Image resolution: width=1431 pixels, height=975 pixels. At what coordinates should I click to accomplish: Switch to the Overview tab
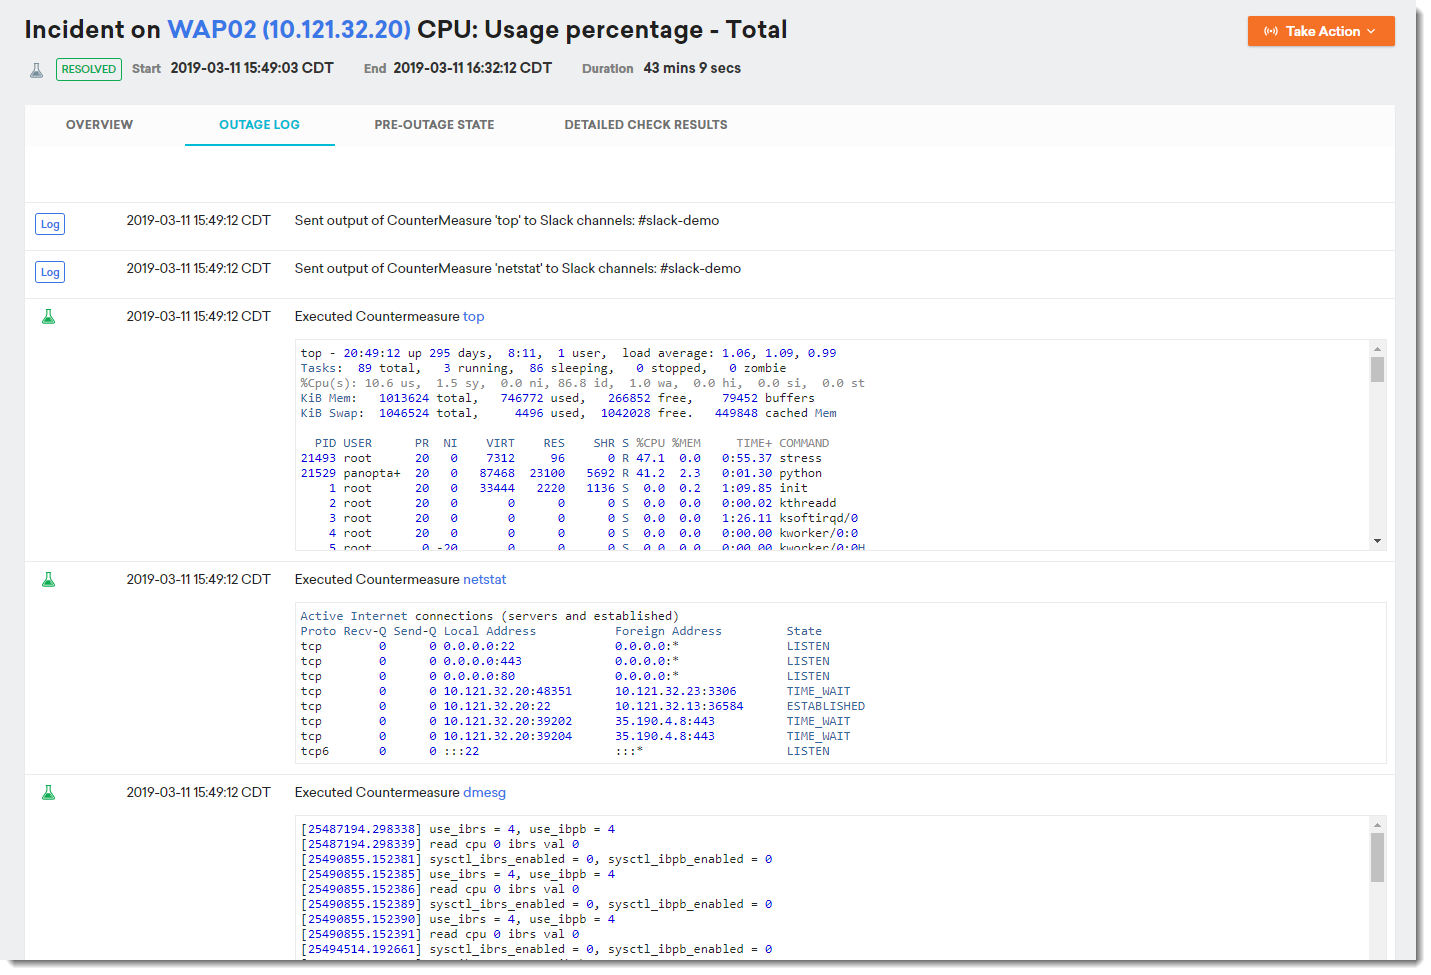click(x=99, y=125)
